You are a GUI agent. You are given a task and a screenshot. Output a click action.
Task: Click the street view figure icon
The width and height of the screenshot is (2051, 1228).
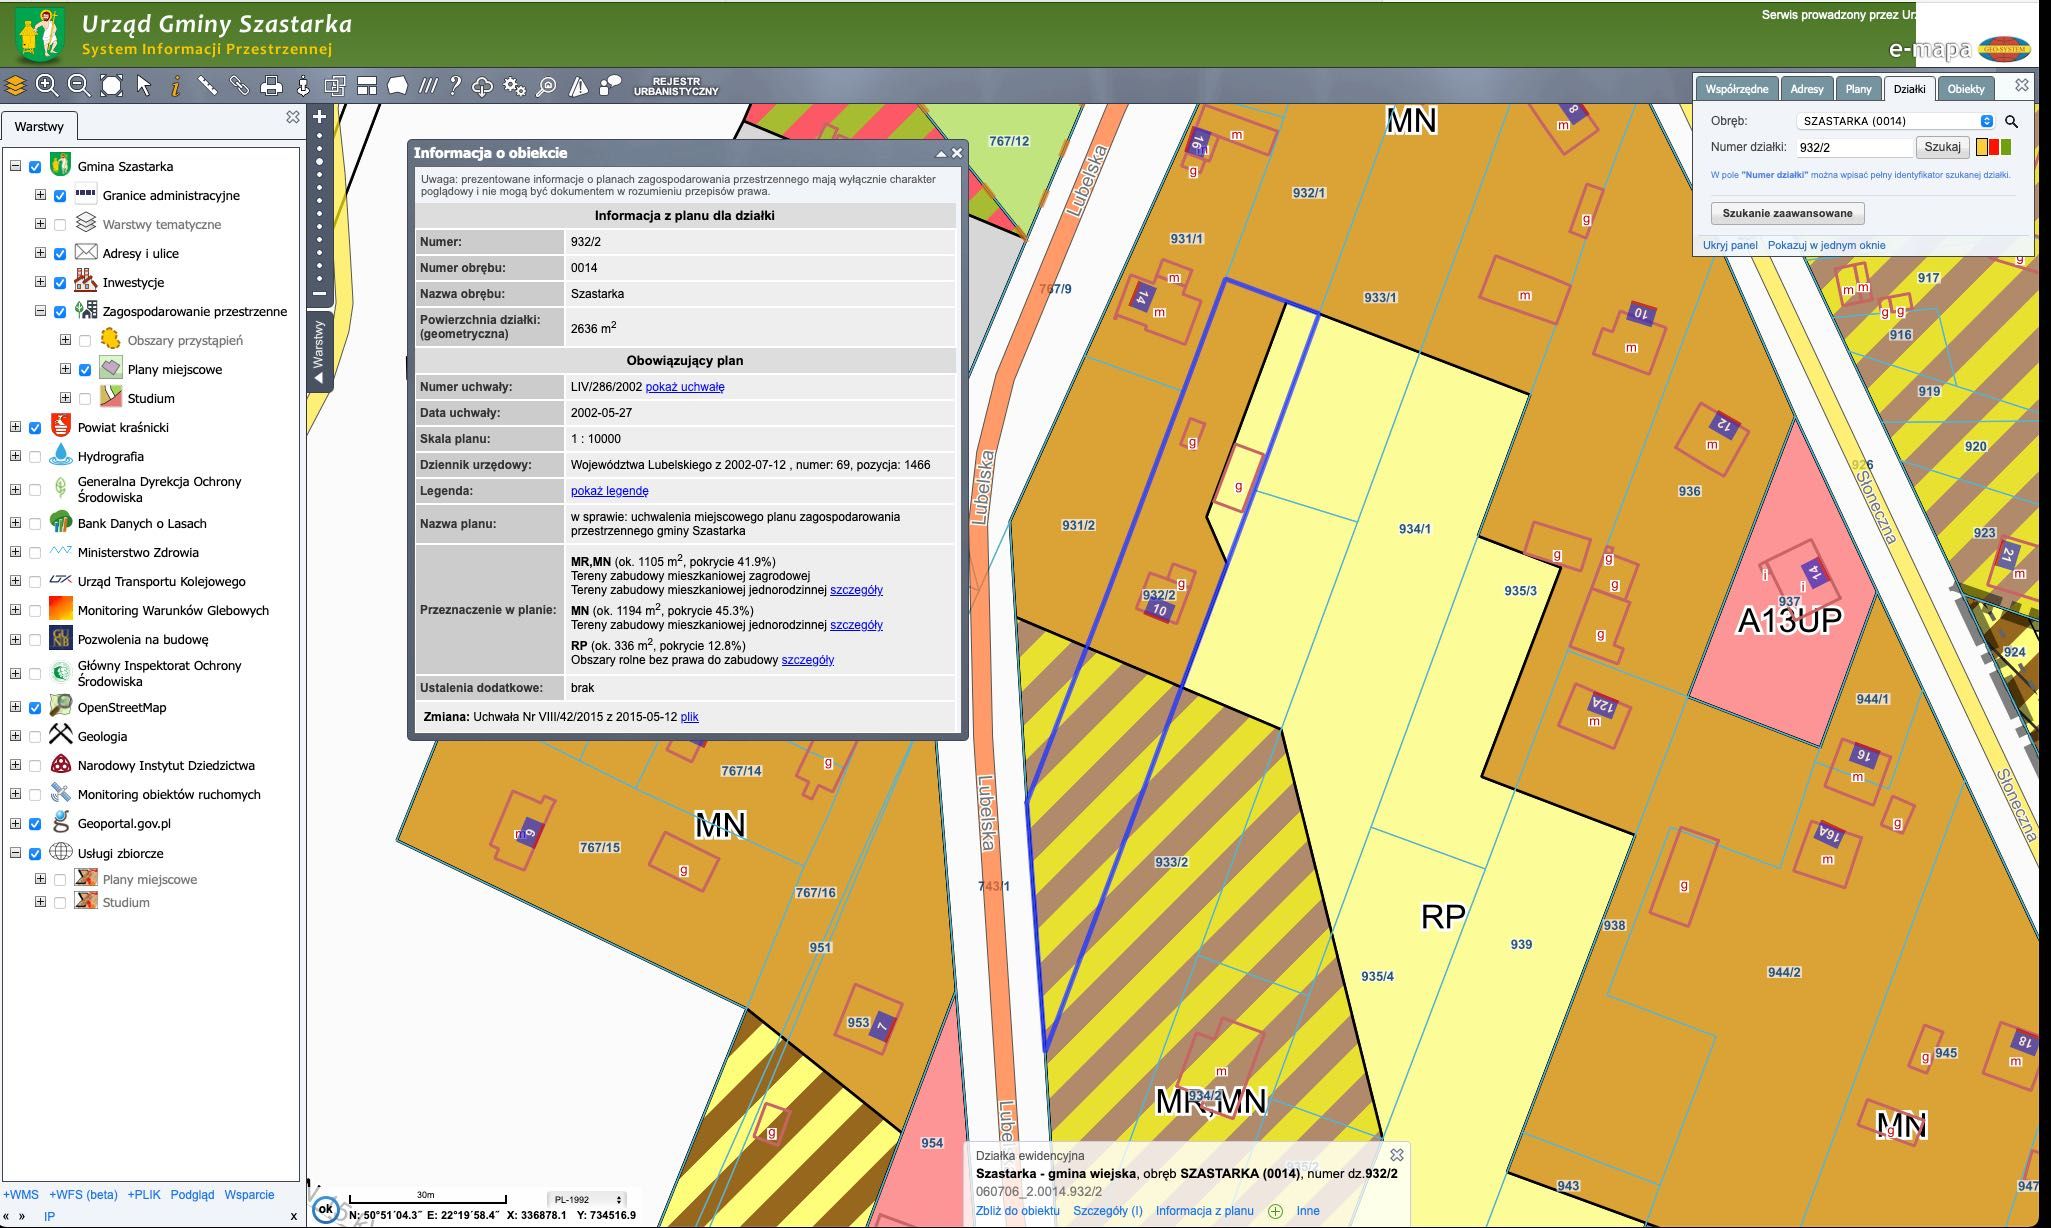303,86
